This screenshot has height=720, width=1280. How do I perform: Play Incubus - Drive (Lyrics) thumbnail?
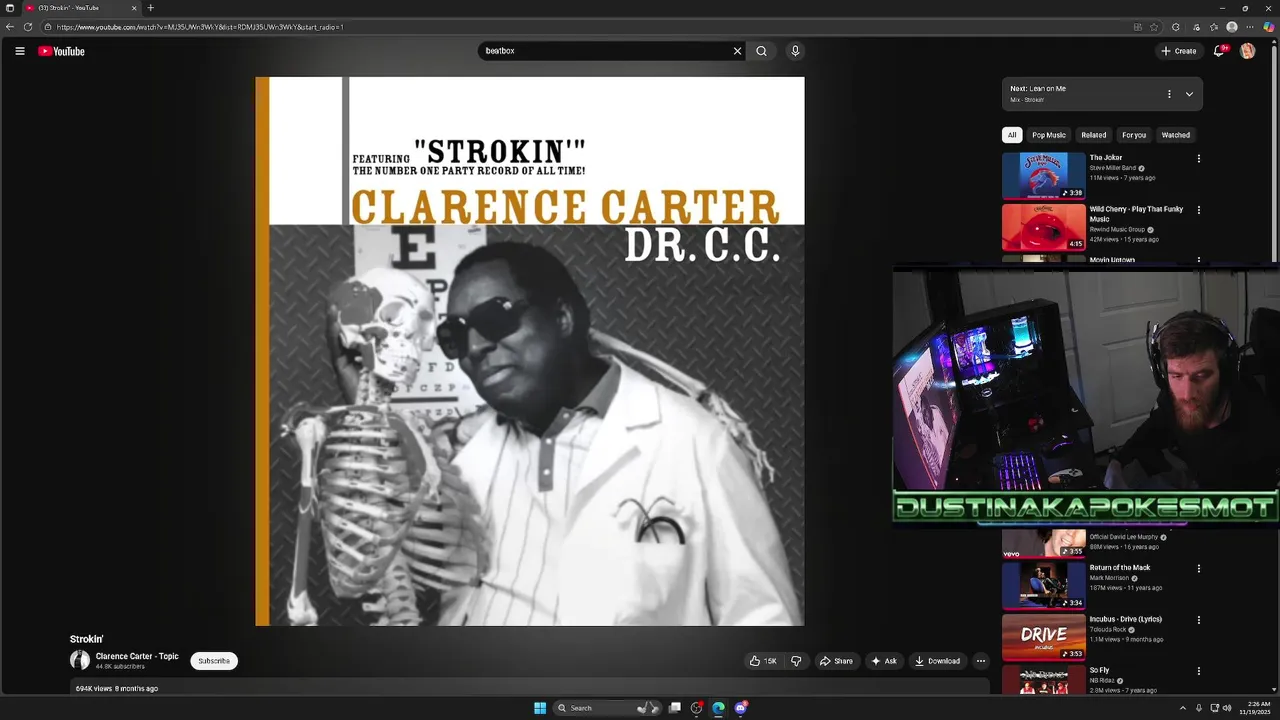click(1044, 637)
